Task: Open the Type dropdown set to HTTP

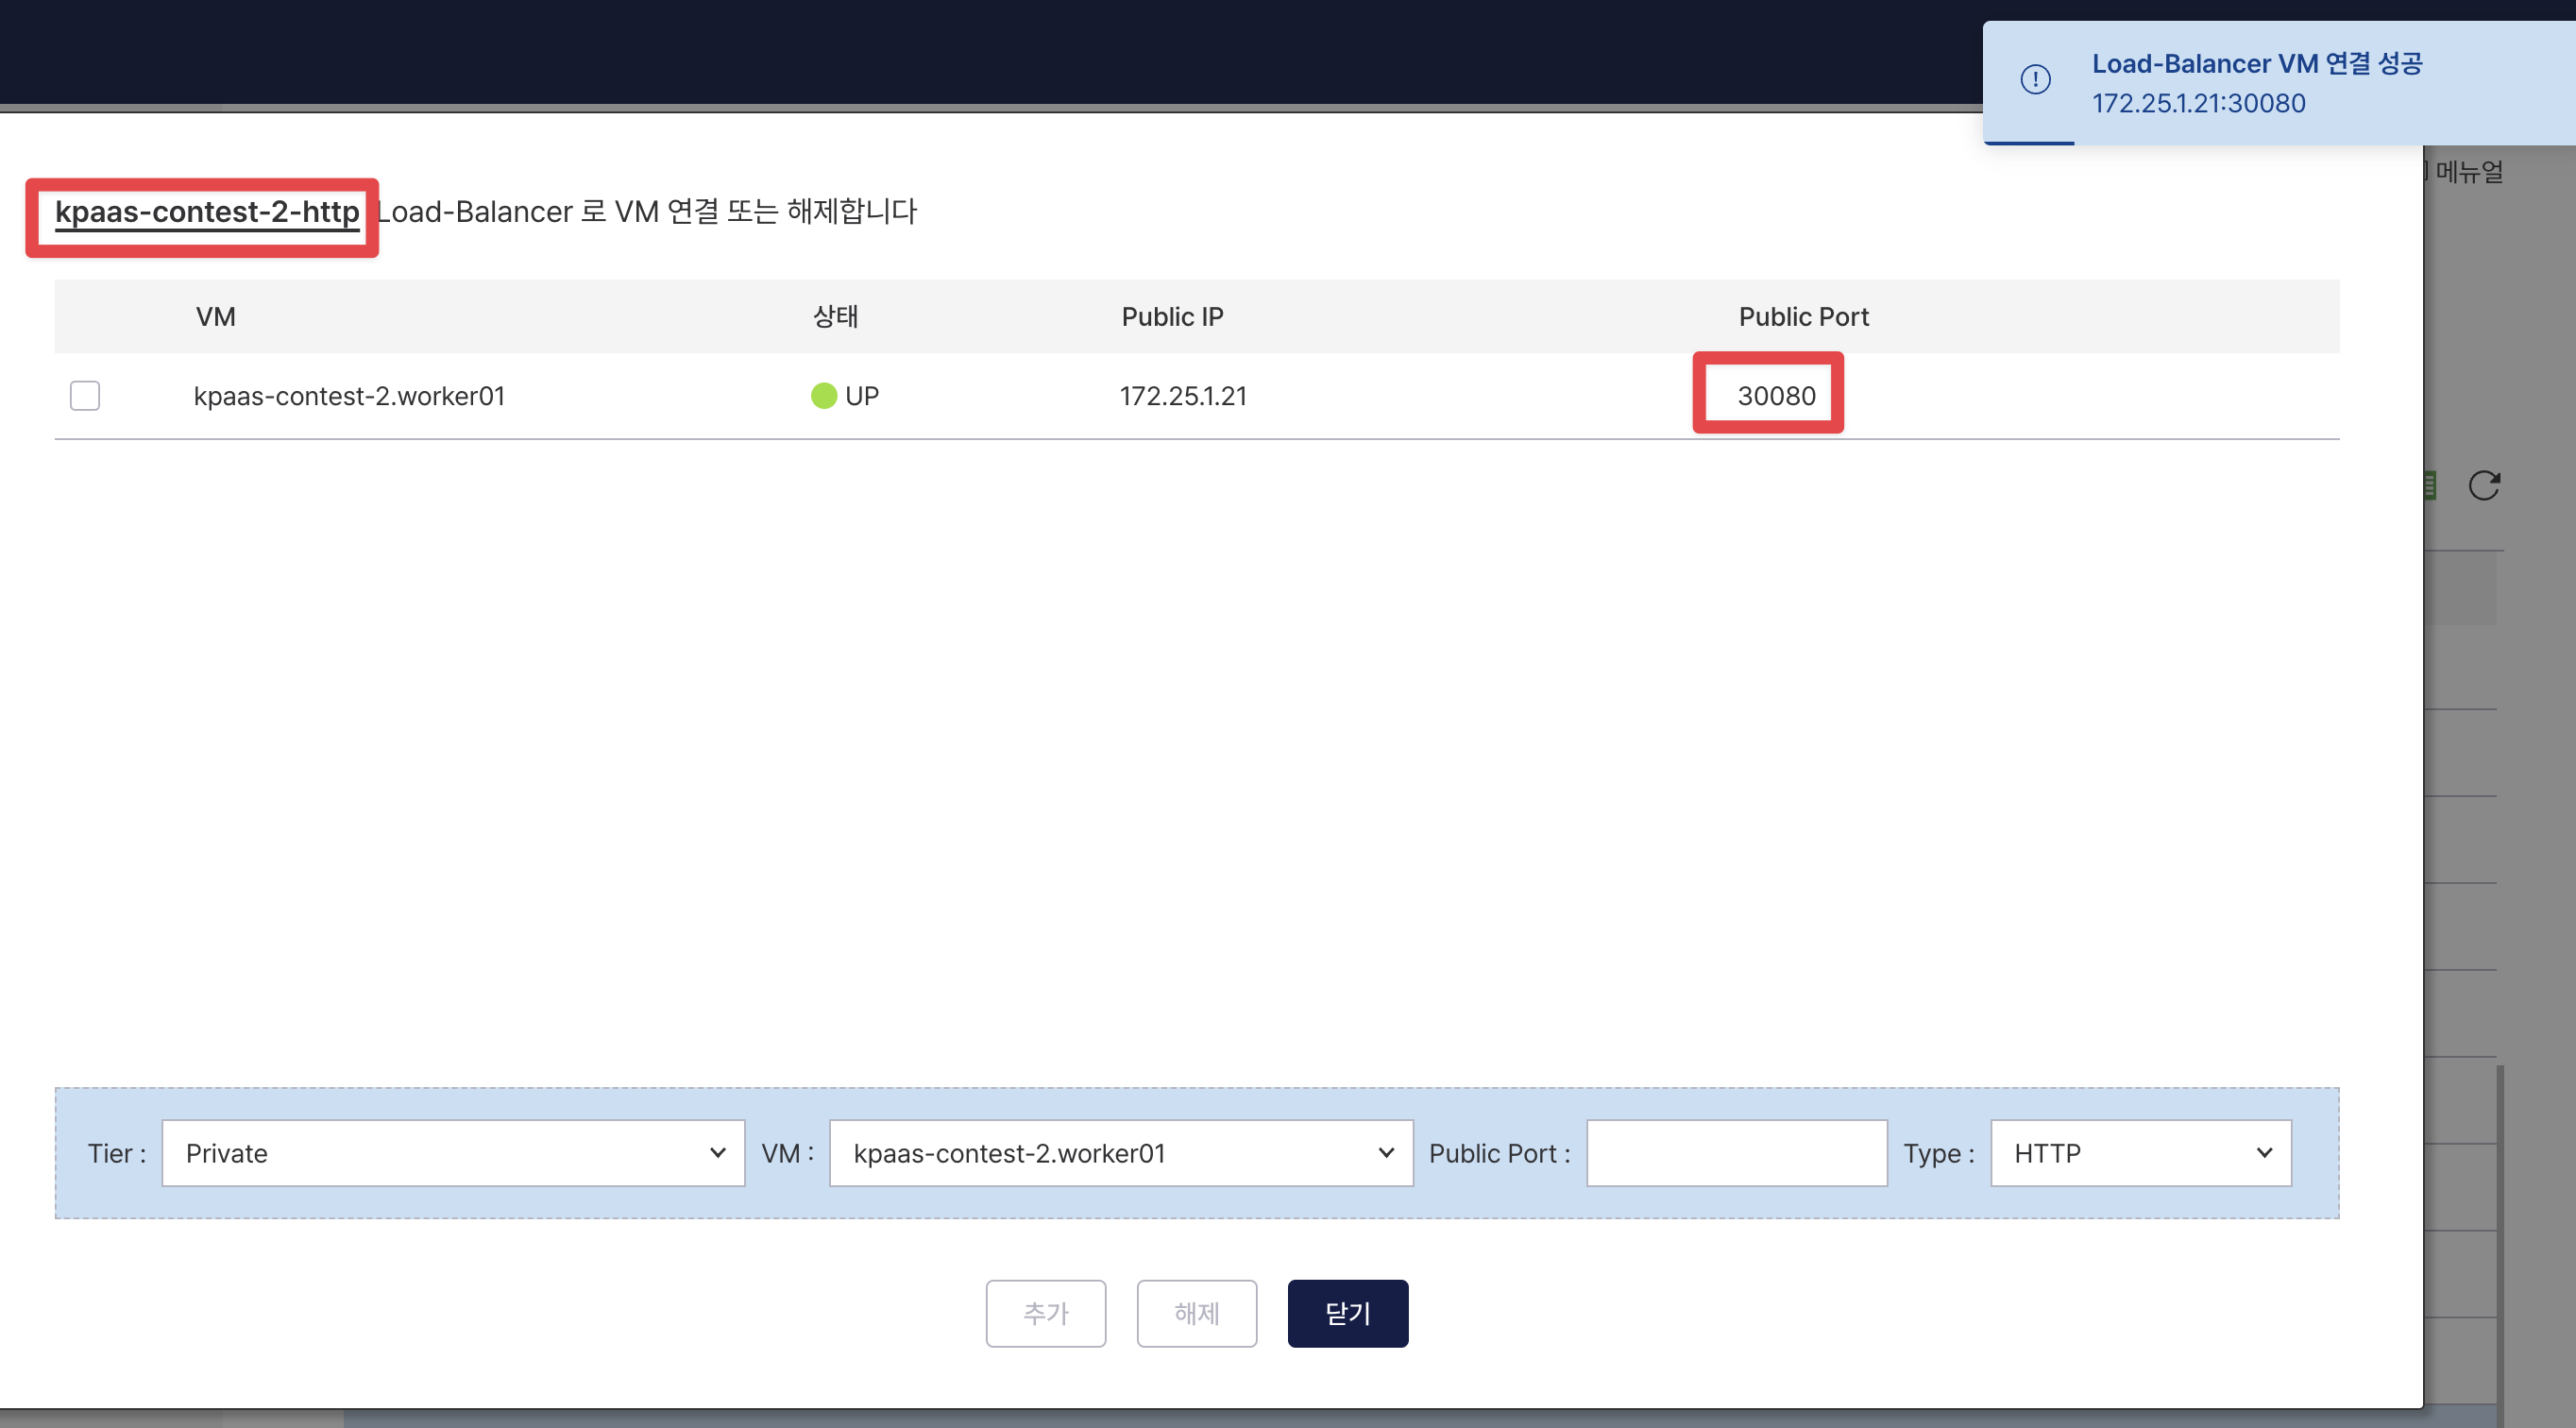Action: click(2140, 1153)
